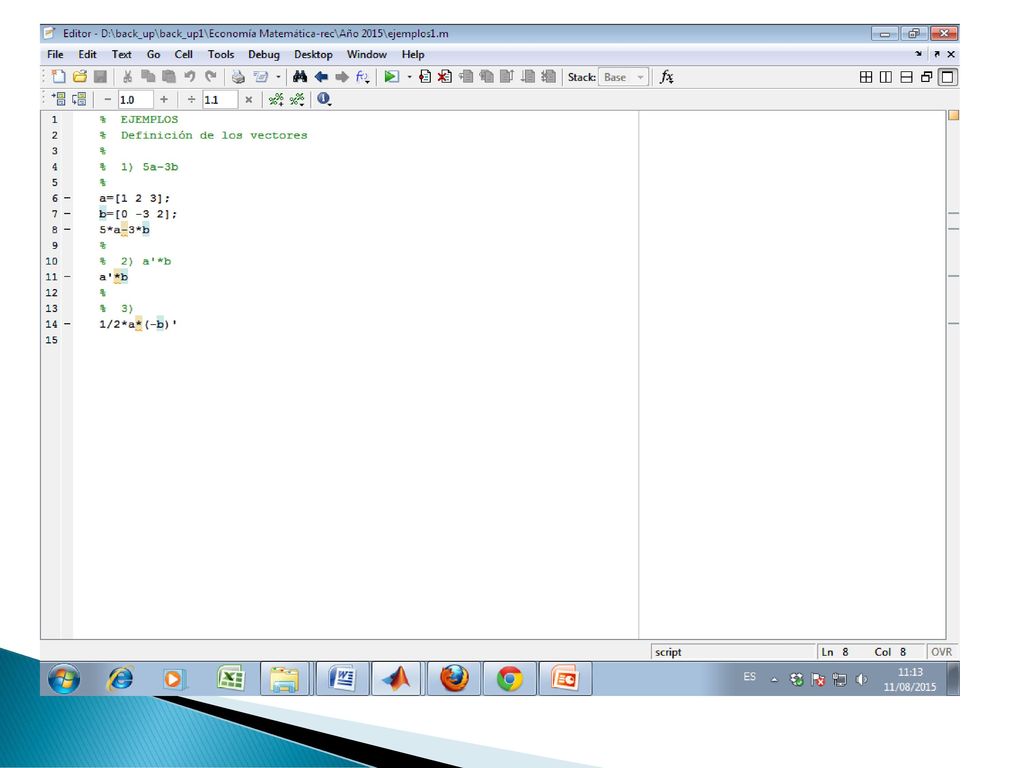
Task: Click the 1.0 increment input field
Action: 135,99
